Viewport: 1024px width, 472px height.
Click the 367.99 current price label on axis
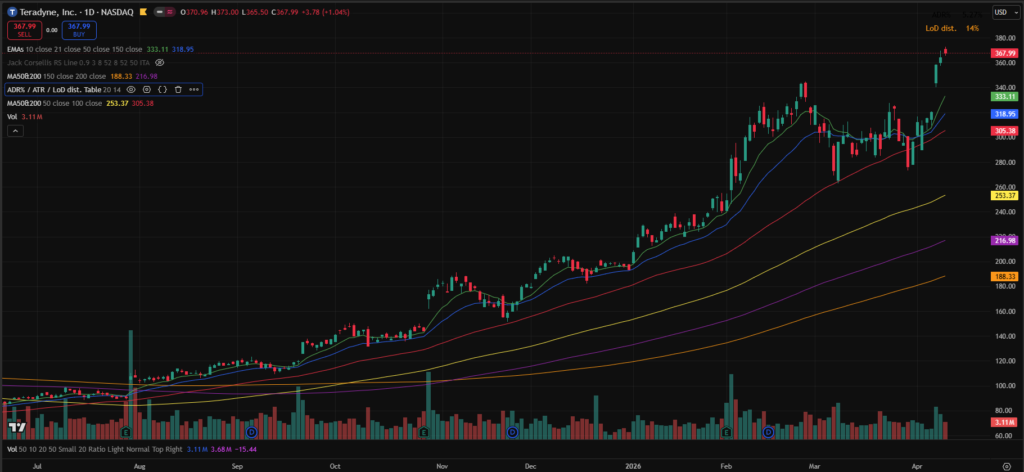(x=1004, y=53)
